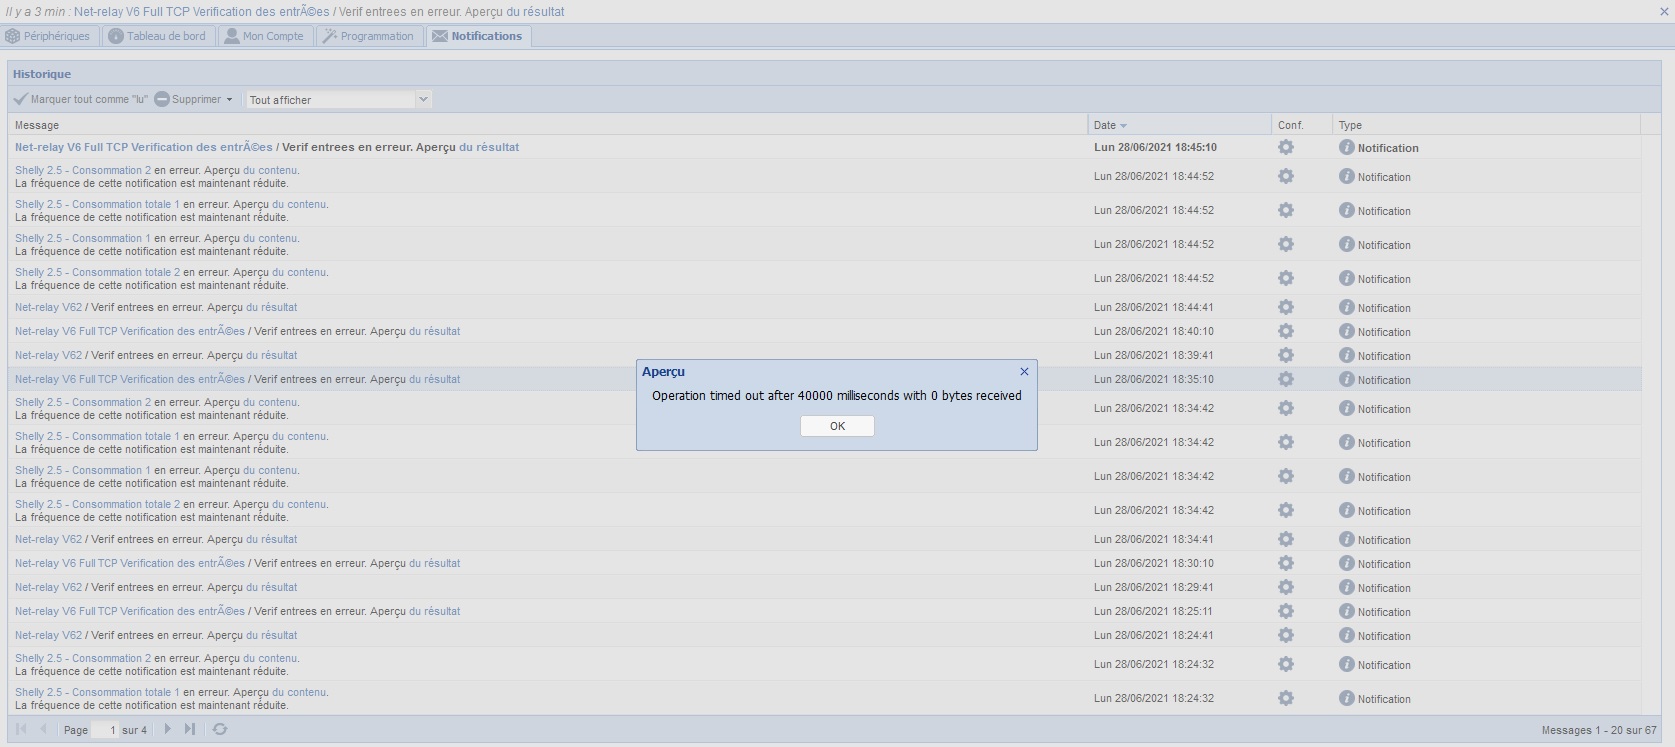Open config gear for 18:45:10 notification
The width and height of the screenshot is (1675, 747).
click(x=1286, y=147)
